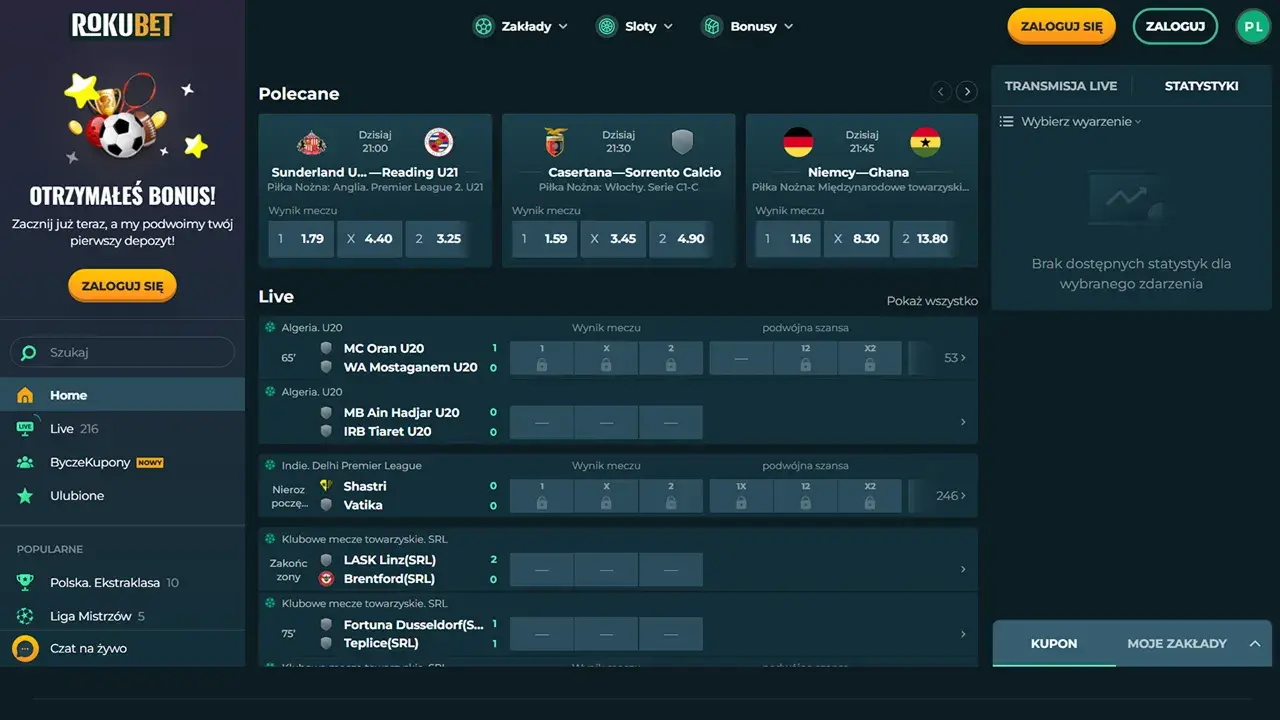The image size is (1280, 720).
Task: Show next featured matches arrow
Action: [x=966, y=92]
